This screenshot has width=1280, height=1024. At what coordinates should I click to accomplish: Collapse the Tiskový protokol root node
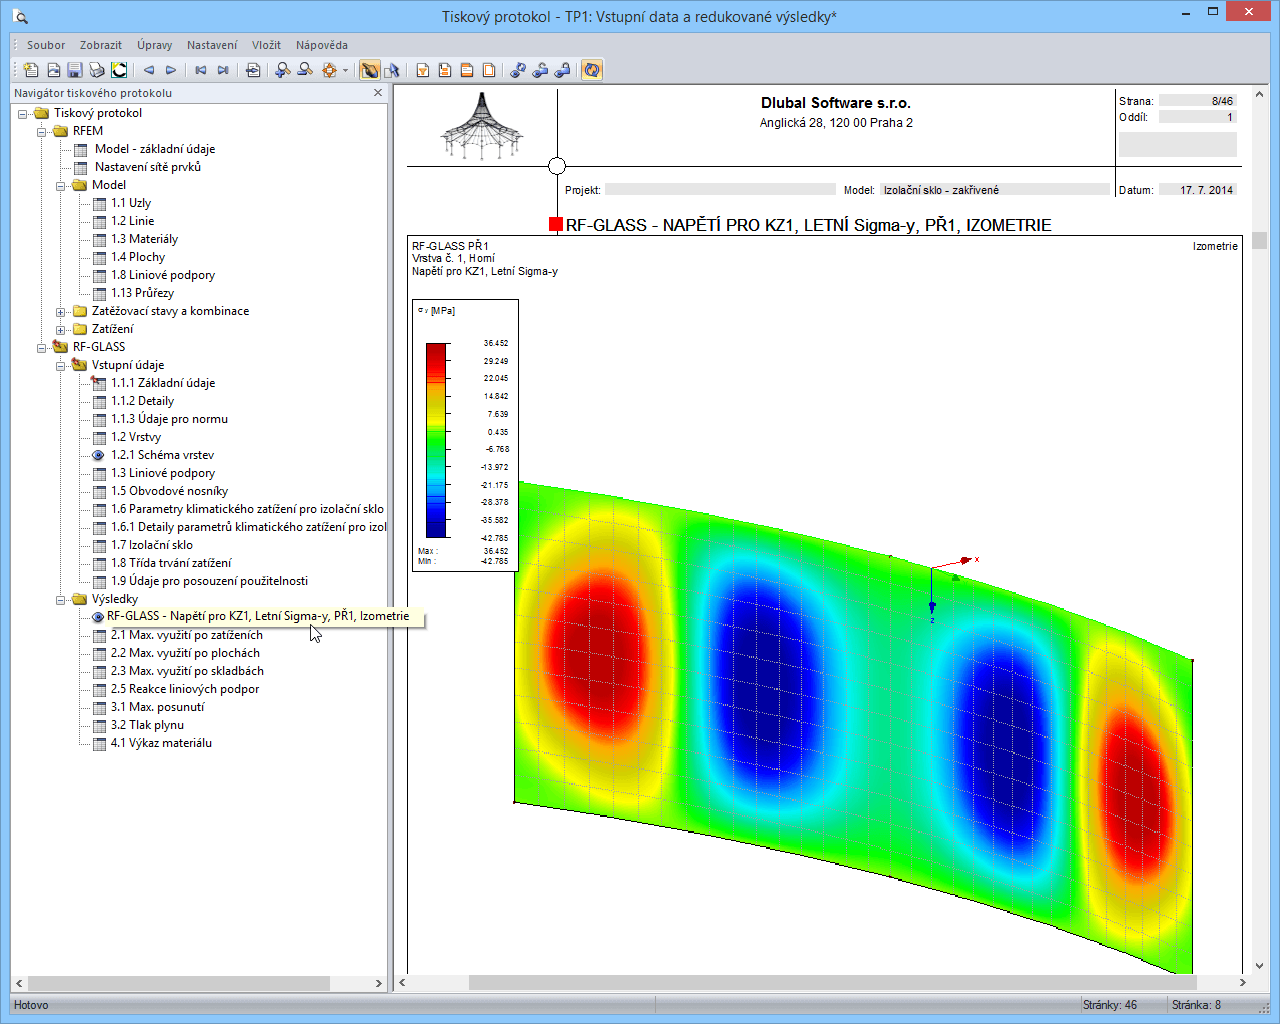[x=23, y=113]
